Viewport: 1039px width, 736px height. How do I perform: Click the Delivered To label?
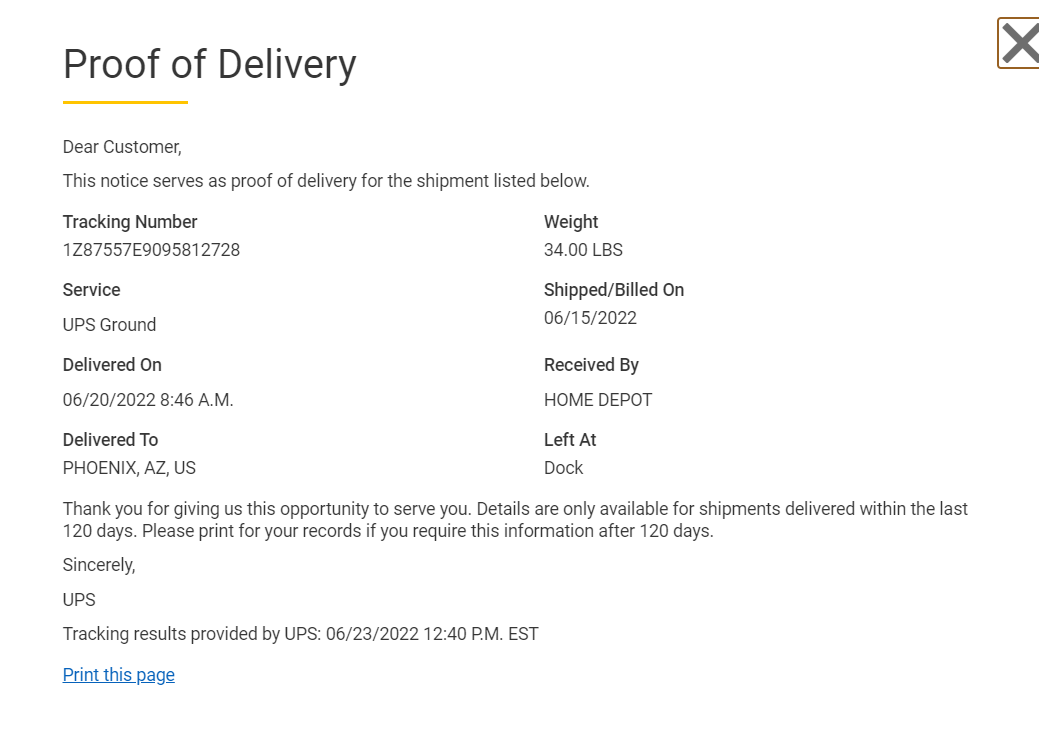click(110, 440)
